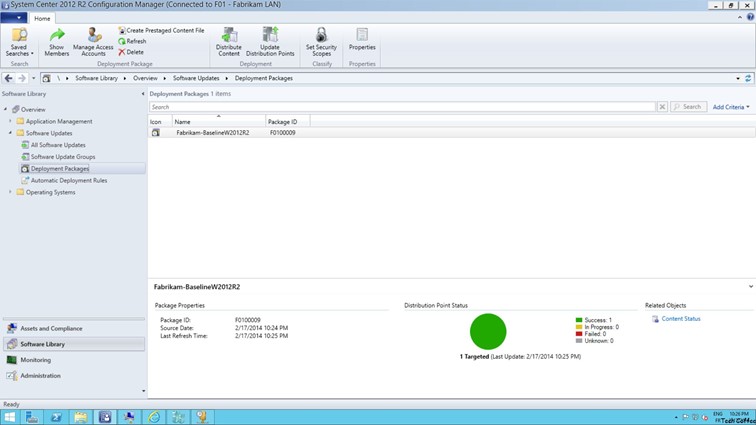Clear the search with the X button
This screenshot has height=425, width=756.
click(662, 107)
